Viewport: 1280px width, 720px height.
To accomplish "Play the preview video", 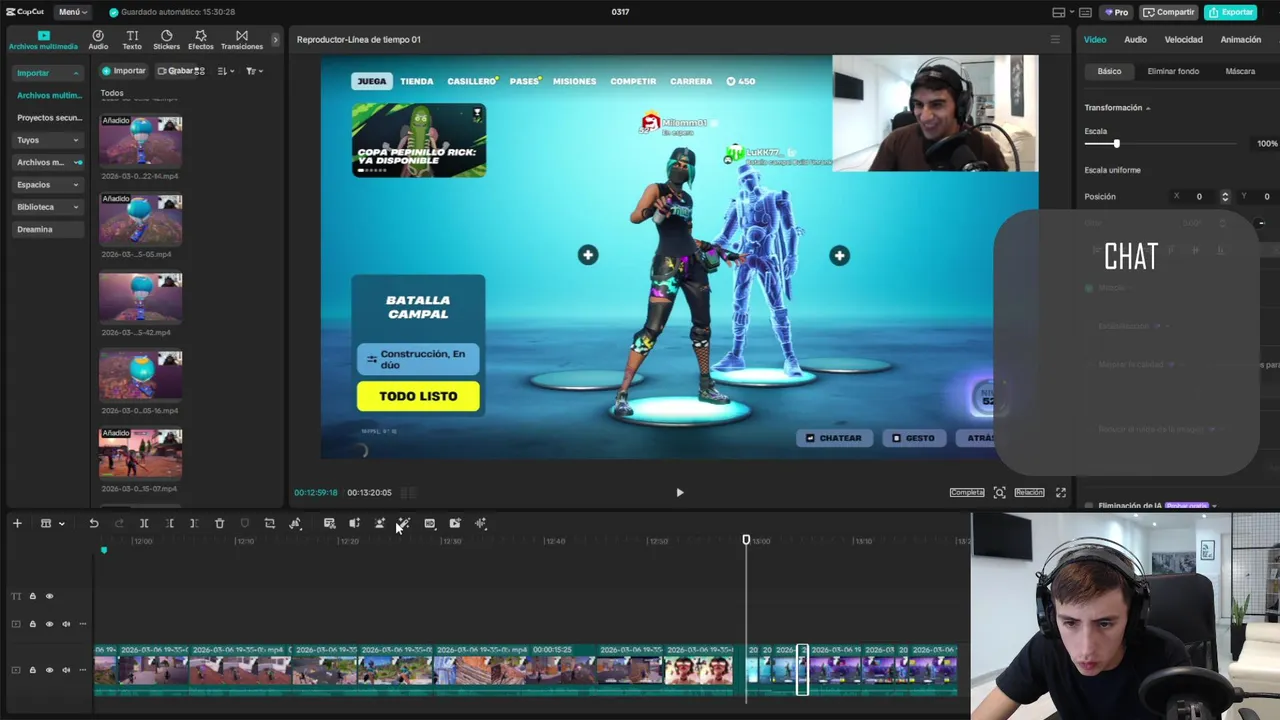I will coord(680,492).
